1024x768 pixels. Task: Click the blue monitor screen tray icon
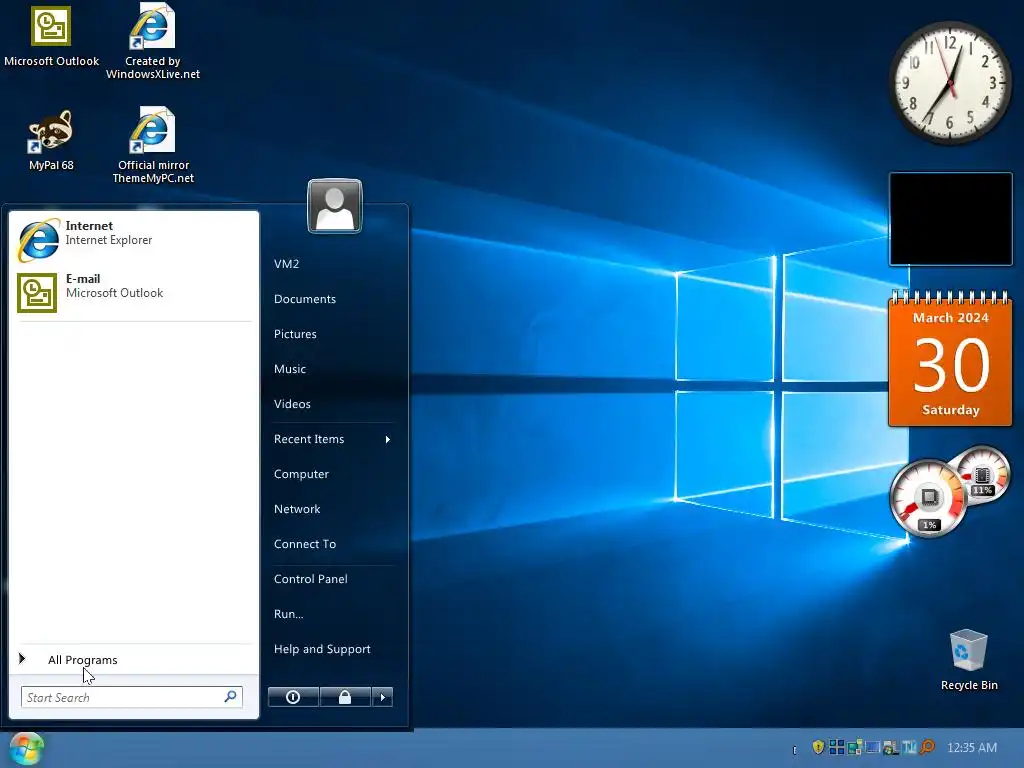873,747
